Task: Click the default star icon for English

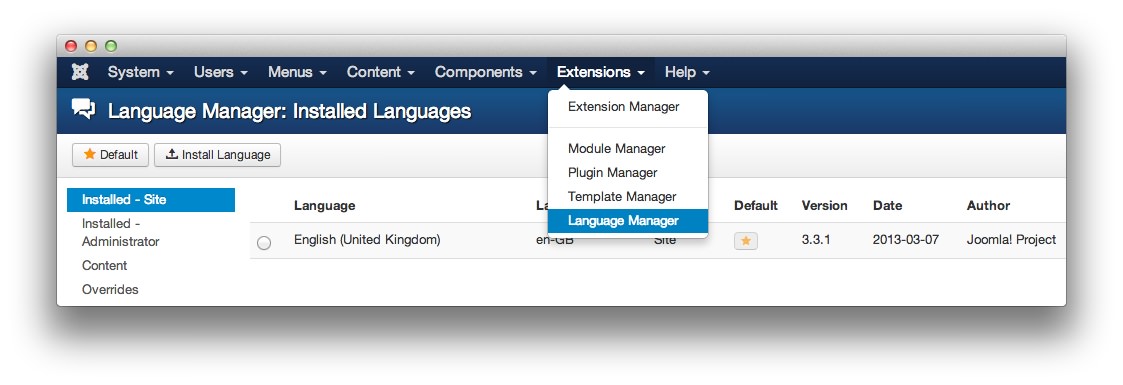Action: 746,241
